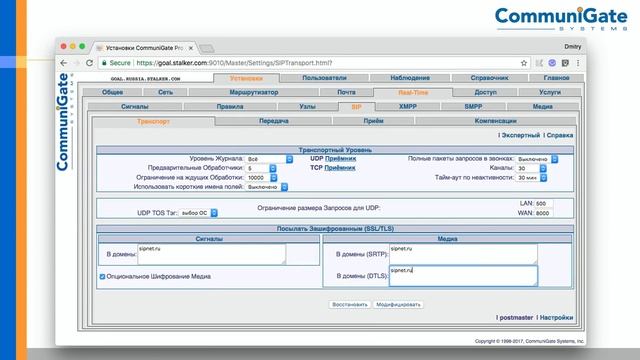
Task: Click the В домены (SRTP) text area
Action: click(x=463, y=254)
